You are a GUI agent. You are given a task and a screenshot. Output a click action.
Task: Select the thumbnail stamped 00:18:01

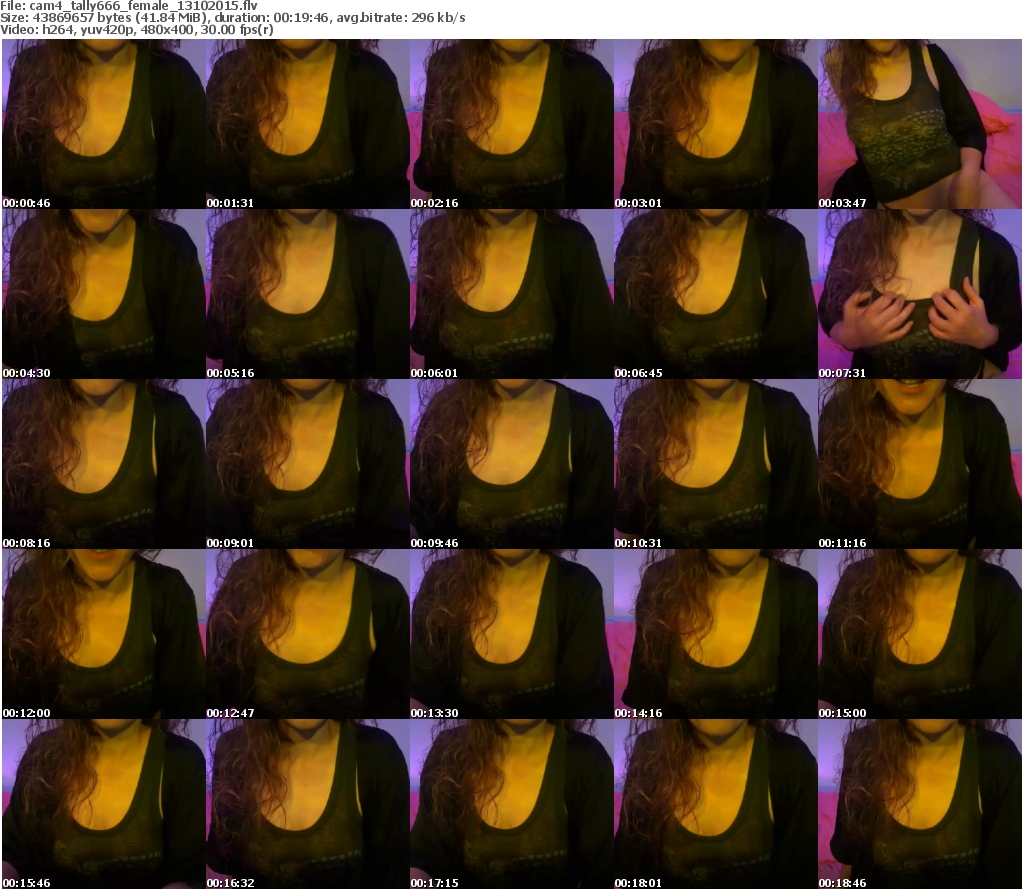pos(716,804)
